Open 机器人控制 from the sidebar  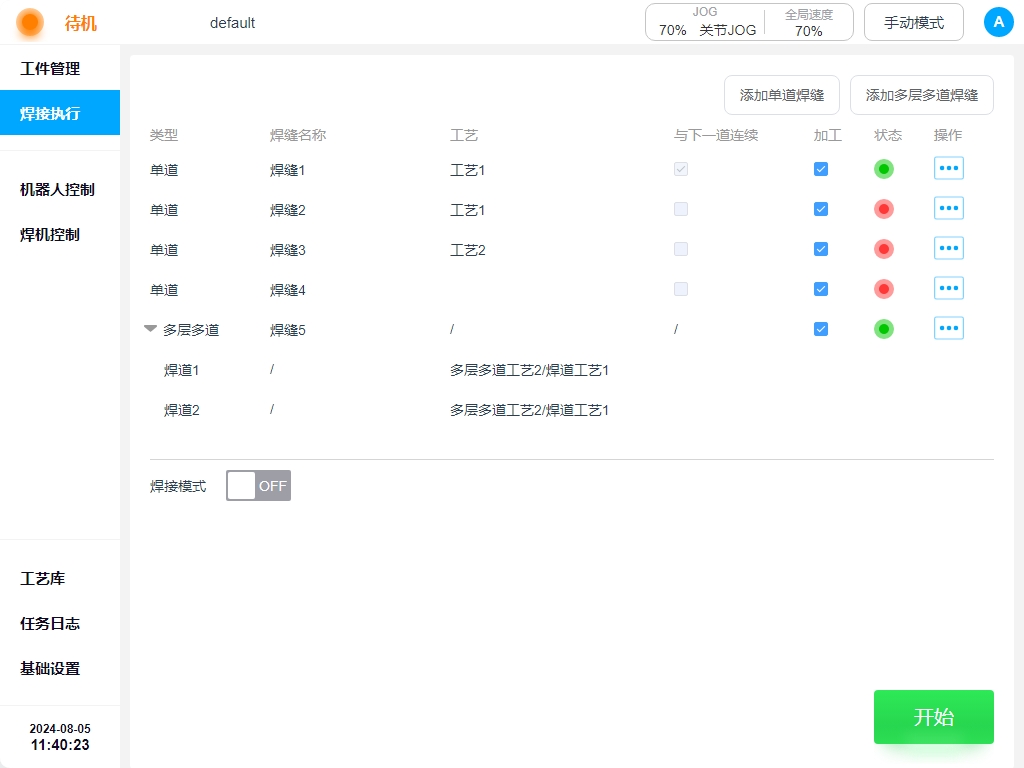(x=57, y=189)
